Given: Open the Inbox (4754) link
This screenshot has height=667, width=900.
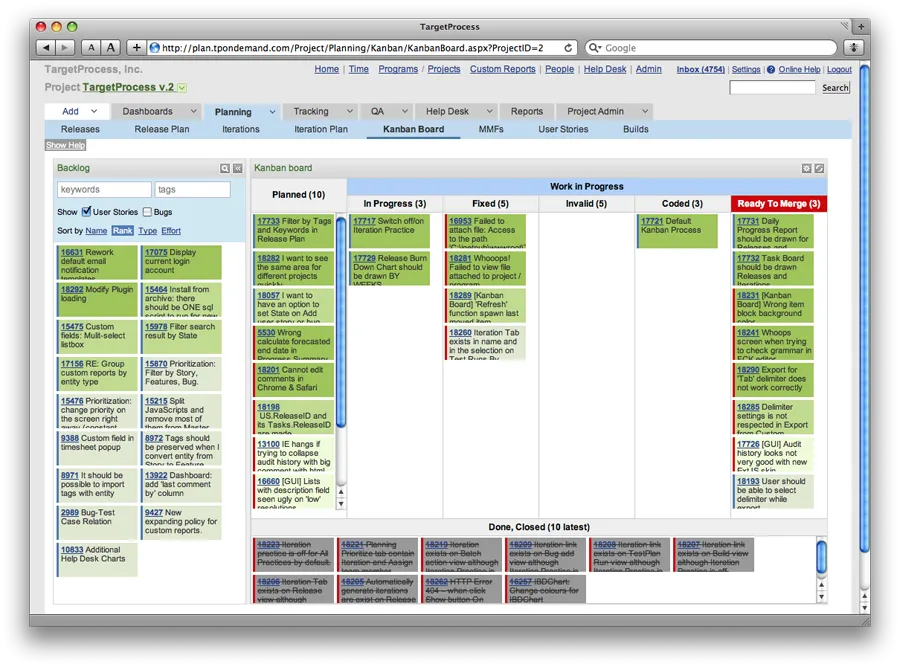Looking at the screenshot, I should 700,69.
